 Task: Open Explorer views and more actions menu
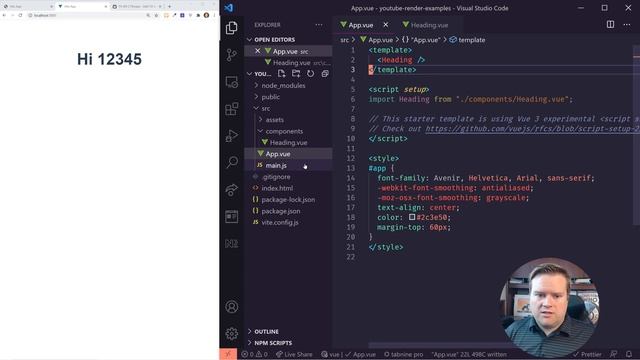click(319, 25)
